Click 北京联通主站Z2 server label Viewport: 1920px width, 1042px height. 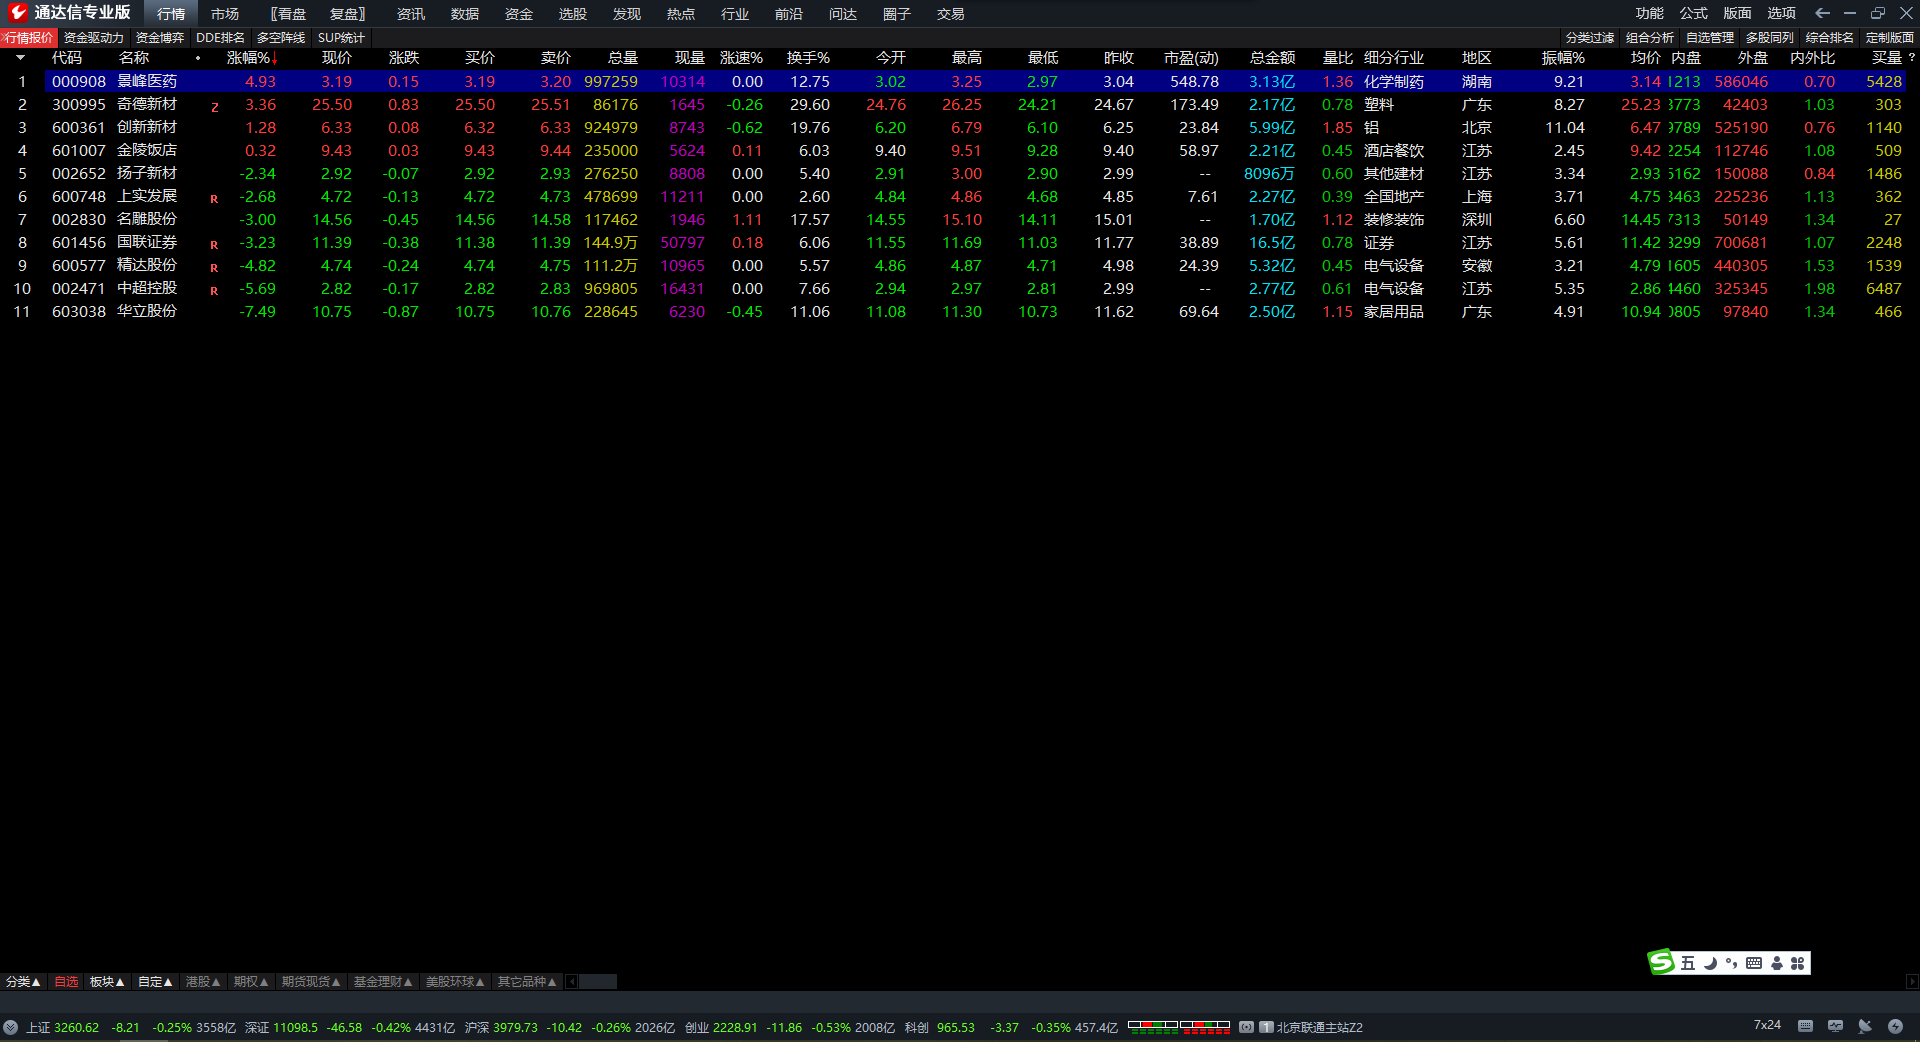(1320, 1027)
